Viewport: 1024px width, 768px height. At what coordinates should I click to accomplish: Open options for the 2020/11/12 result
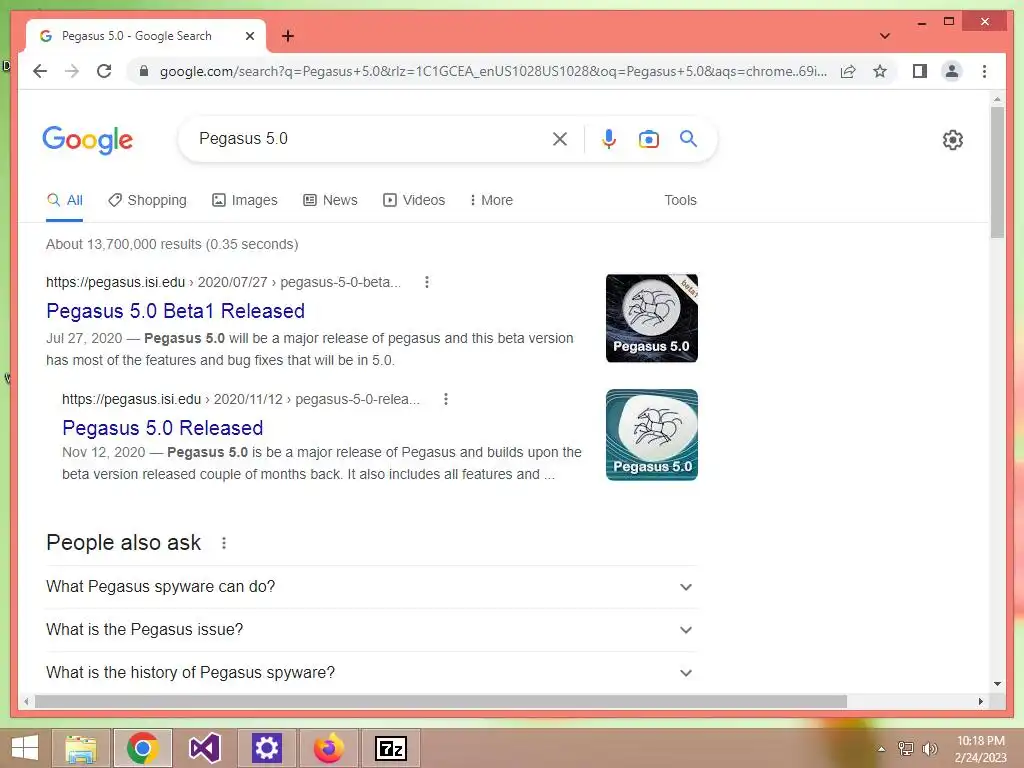click(445, 399)
